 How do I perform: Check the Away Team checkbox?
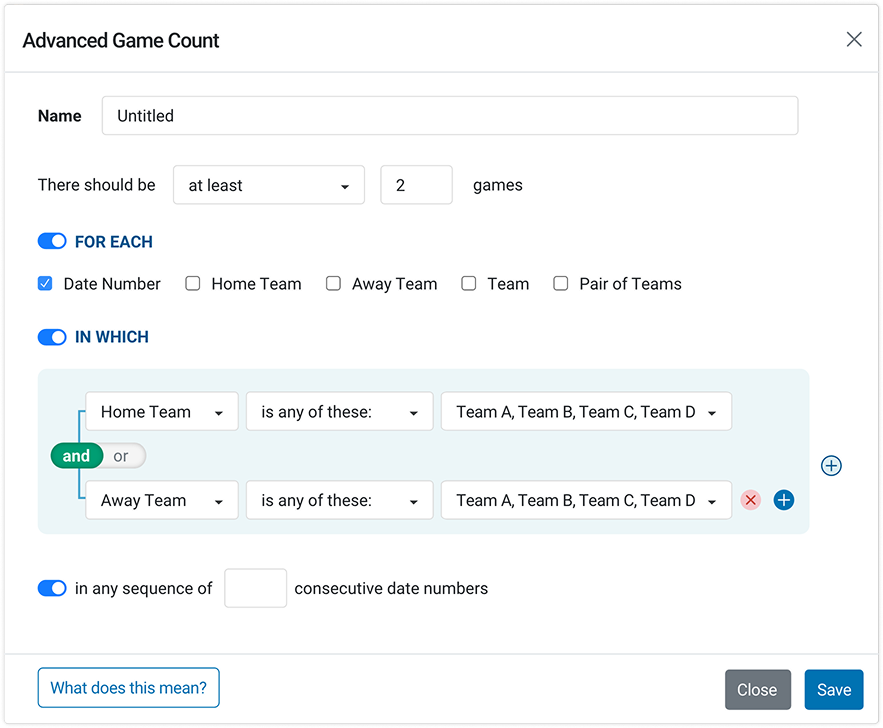(333, 283)
